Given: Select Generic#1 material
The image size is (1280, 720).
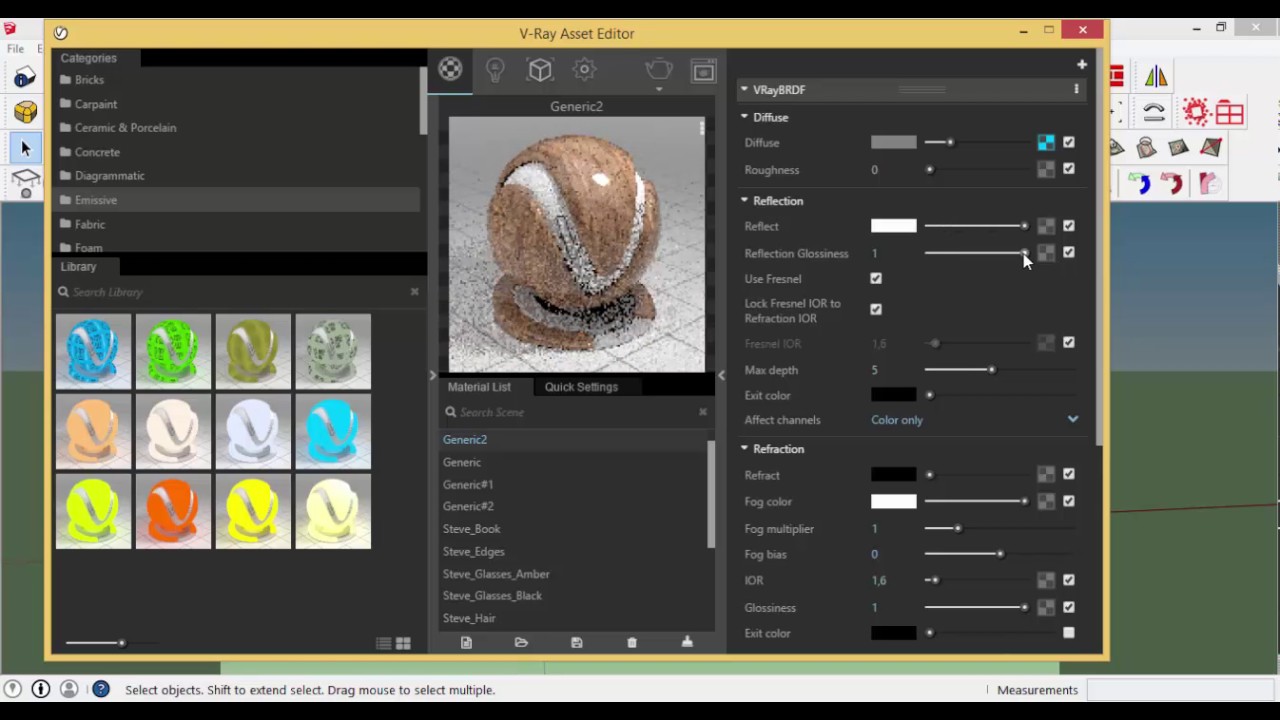Looking at the screenshot, I should click(x=468, y=484).
